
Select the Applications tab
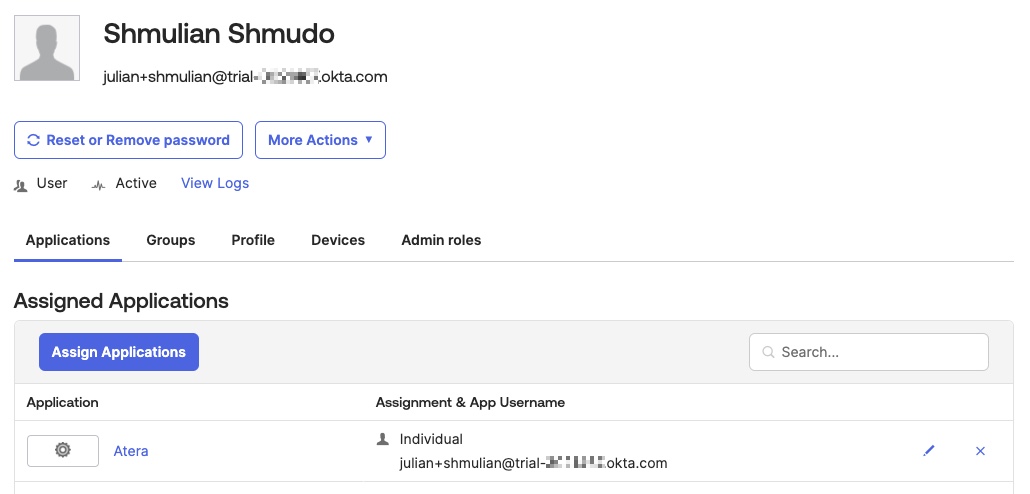coord(68,240)
